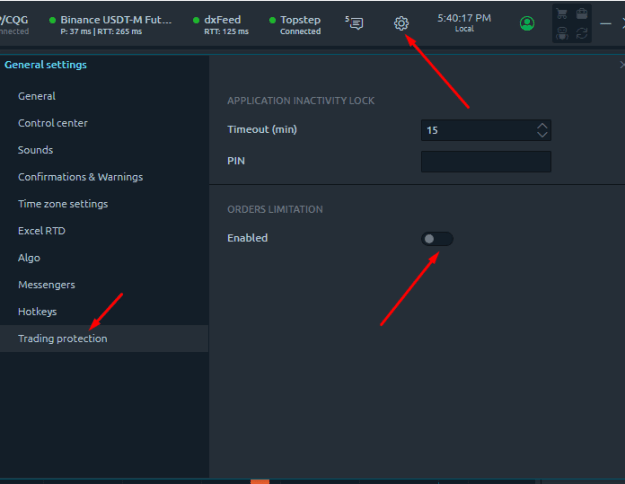This screenshot has width=625, height=484.
Task: Click the robot icon in top bar
Action: 562,33
